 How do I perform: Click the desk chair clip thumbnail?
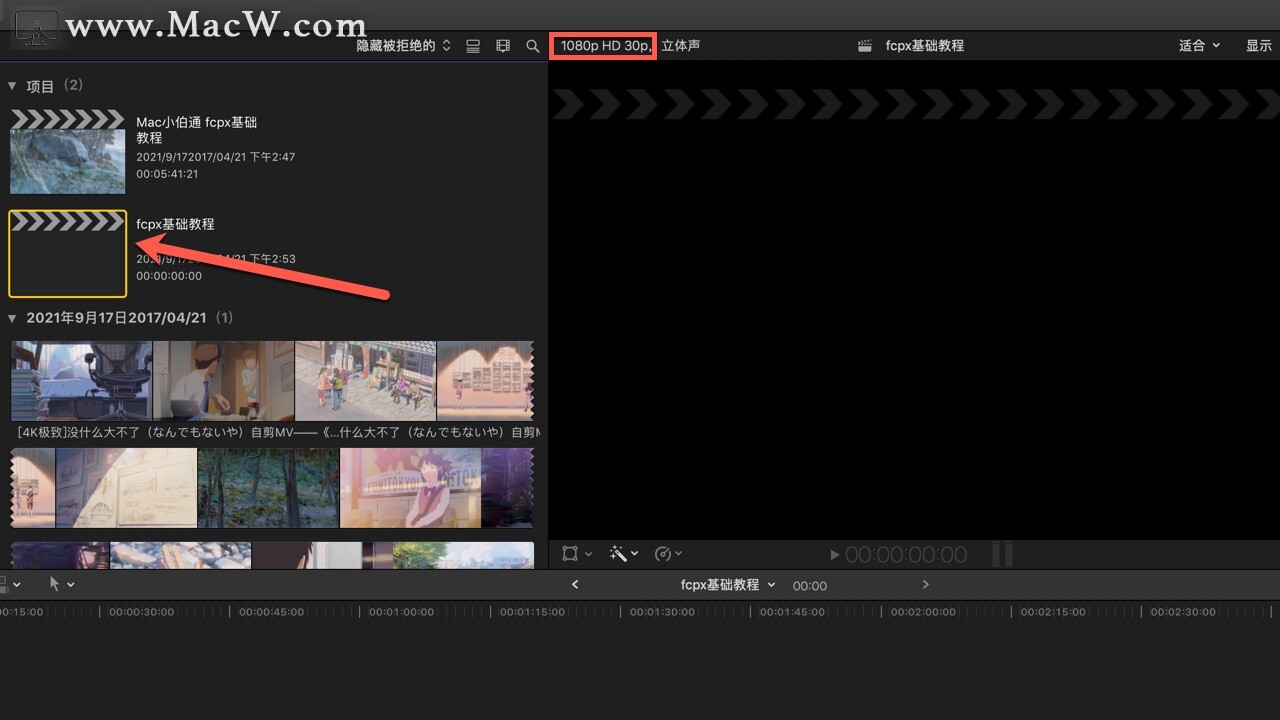tap(82, 381)
